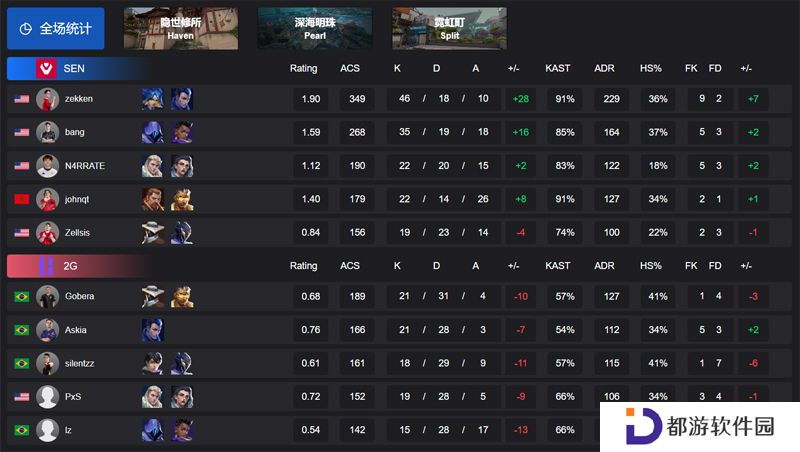The width and height of the screenshot is (800, 452).
Task: Click the Brazil flag beside silentzz
Action: pos(21,364)
